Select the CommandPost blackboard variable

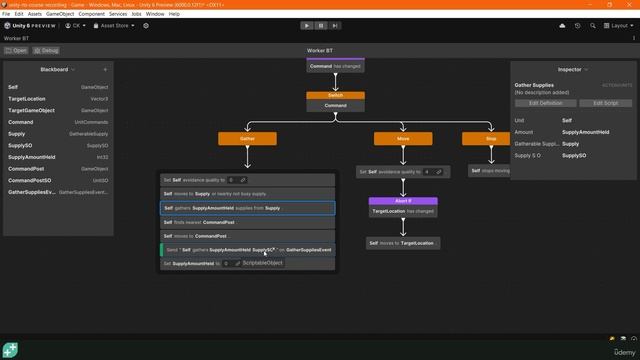(x=58, y=169)
